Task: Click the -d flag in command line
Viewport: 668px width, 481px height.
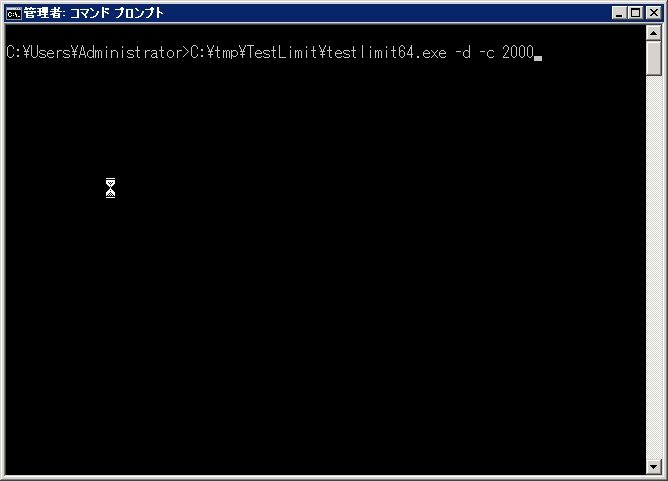Action: [x=463, y=53]
